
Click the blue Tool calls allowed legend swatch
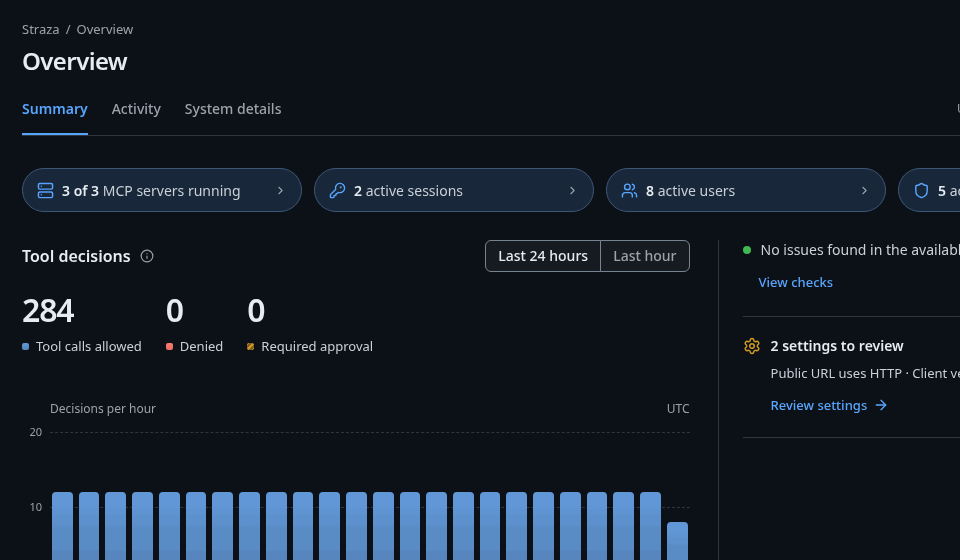point(26,346)
